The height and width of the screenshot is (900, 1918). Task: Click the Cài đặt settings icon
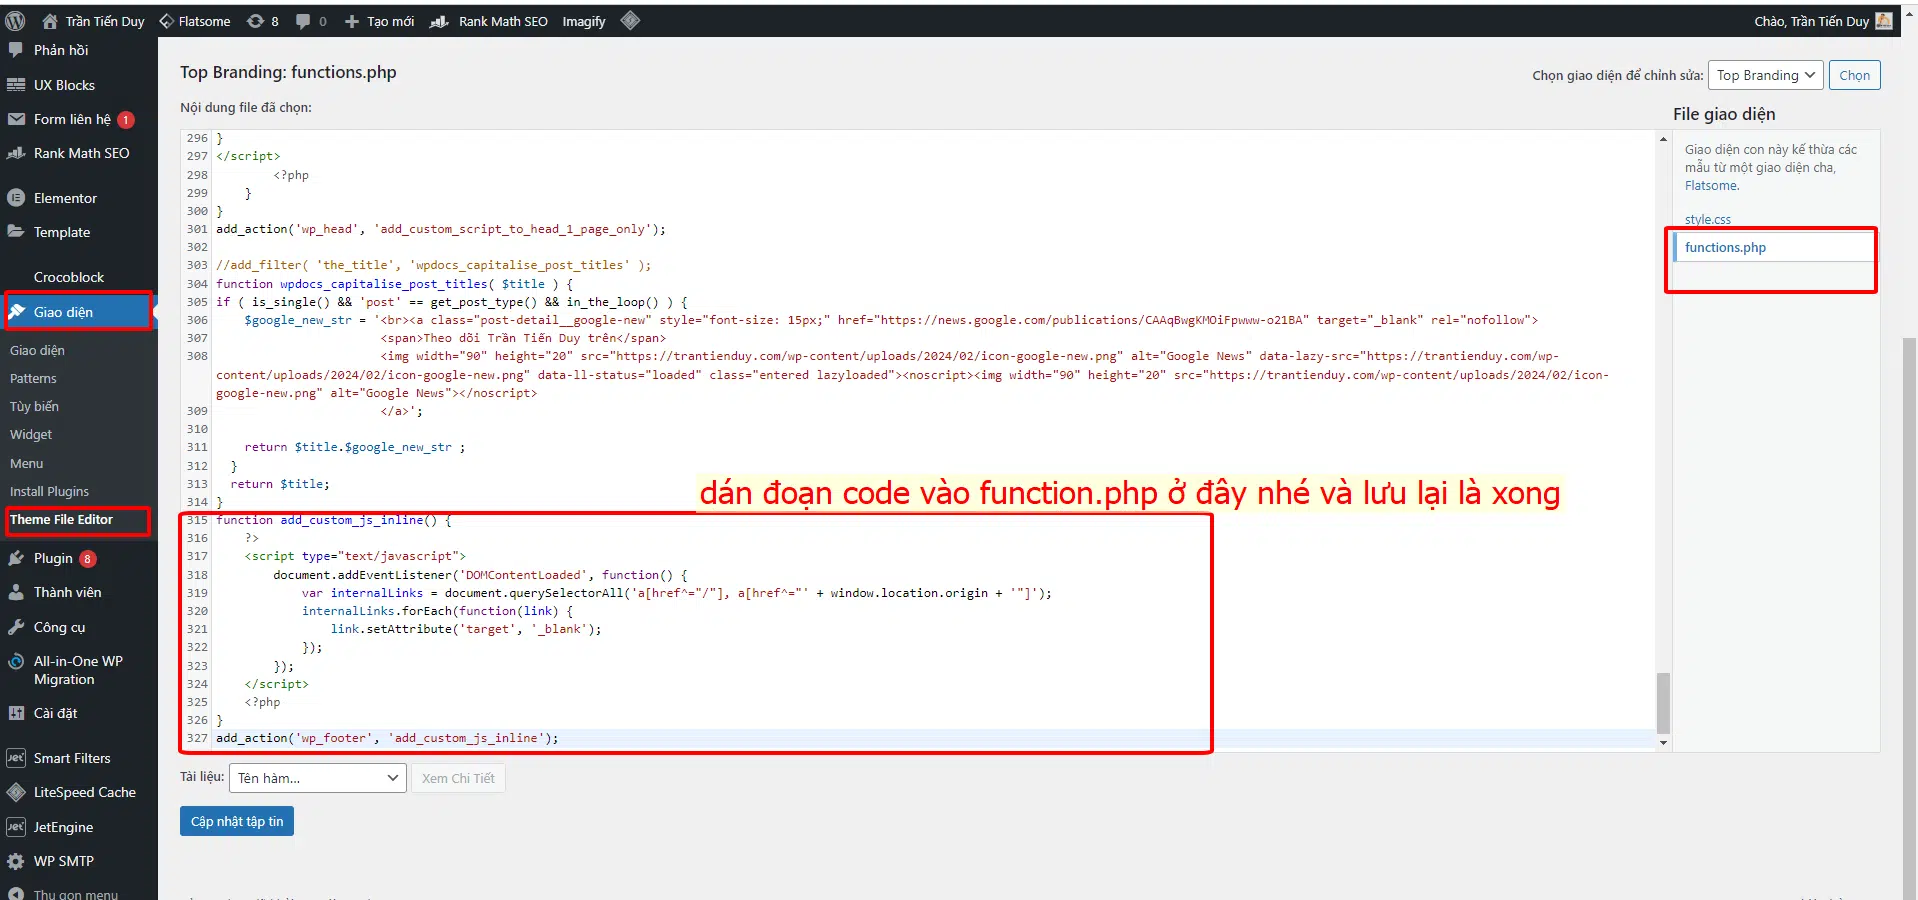(16, 713)
